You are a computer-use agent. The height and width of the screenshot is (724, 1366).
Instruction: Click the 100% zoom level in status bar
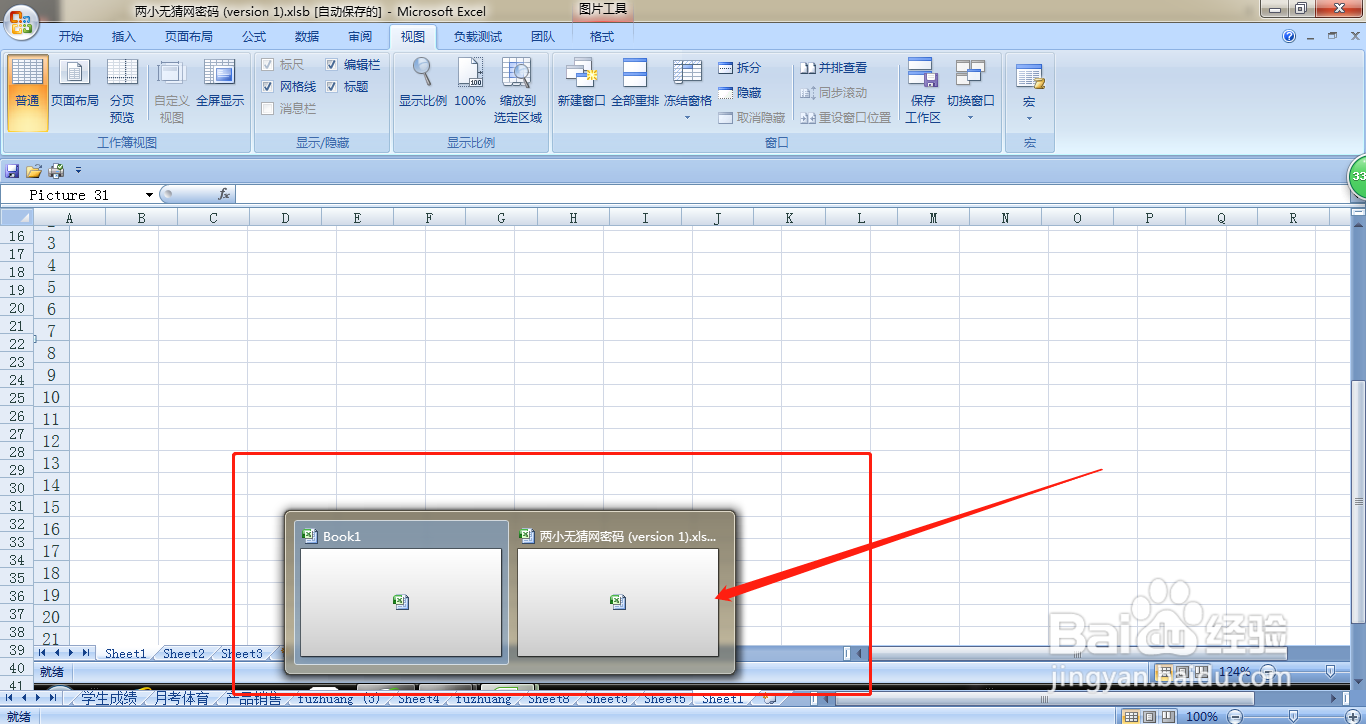1201,716
